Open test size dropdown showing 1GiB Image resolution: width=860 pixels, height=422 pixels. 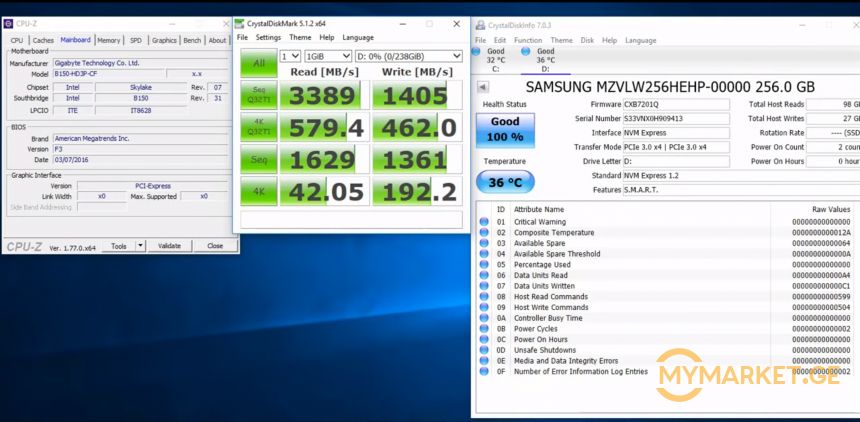click(x=328, y=56)
